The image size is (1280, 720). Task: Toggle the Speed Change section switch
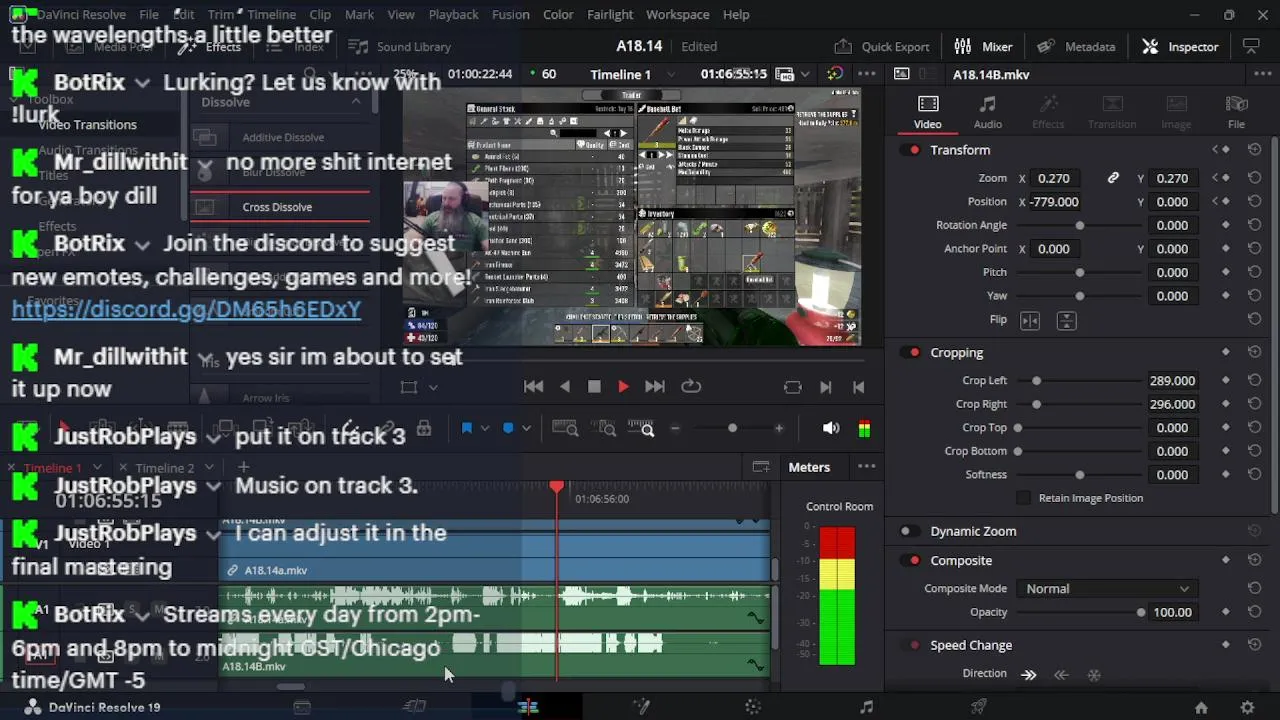pyautogui.click(x=911, y=646)
